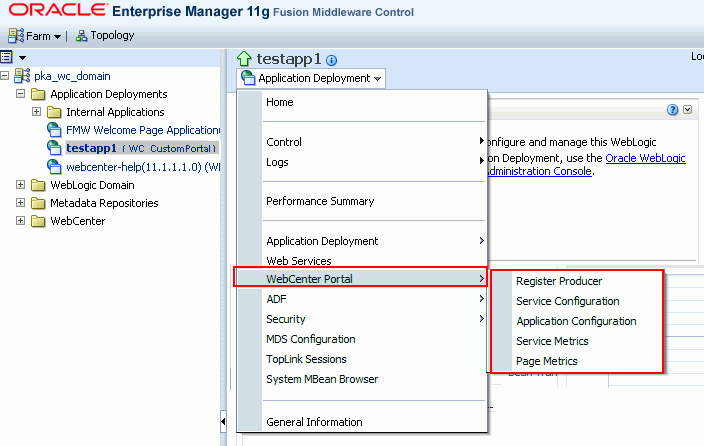Expand the WebCenter folder in tree
The width and height of the screenshot is (704, 446).
[20, 220]
